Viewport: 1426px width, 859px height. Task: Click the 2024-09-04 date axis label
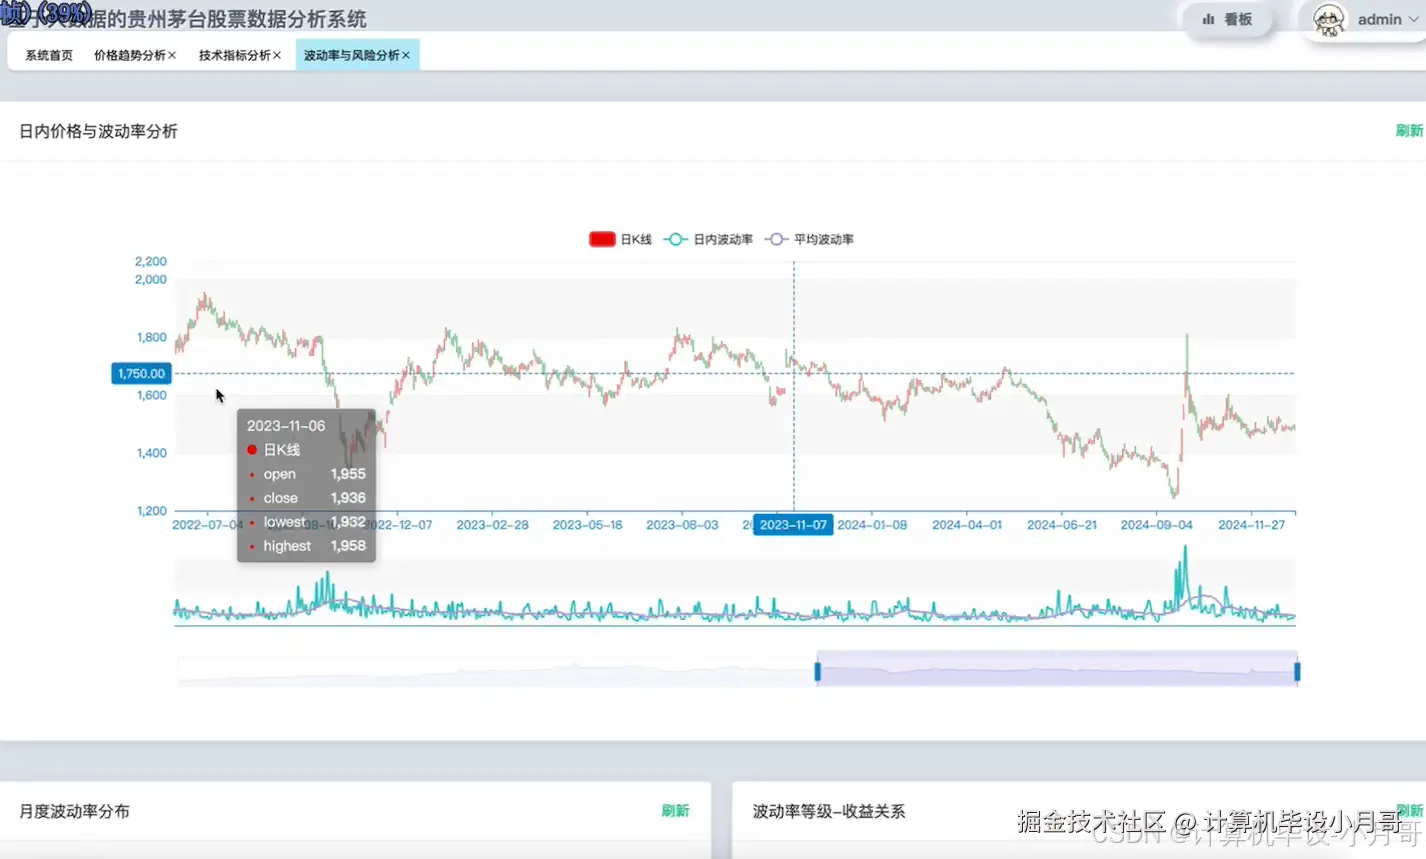(x=1156, y=525)
